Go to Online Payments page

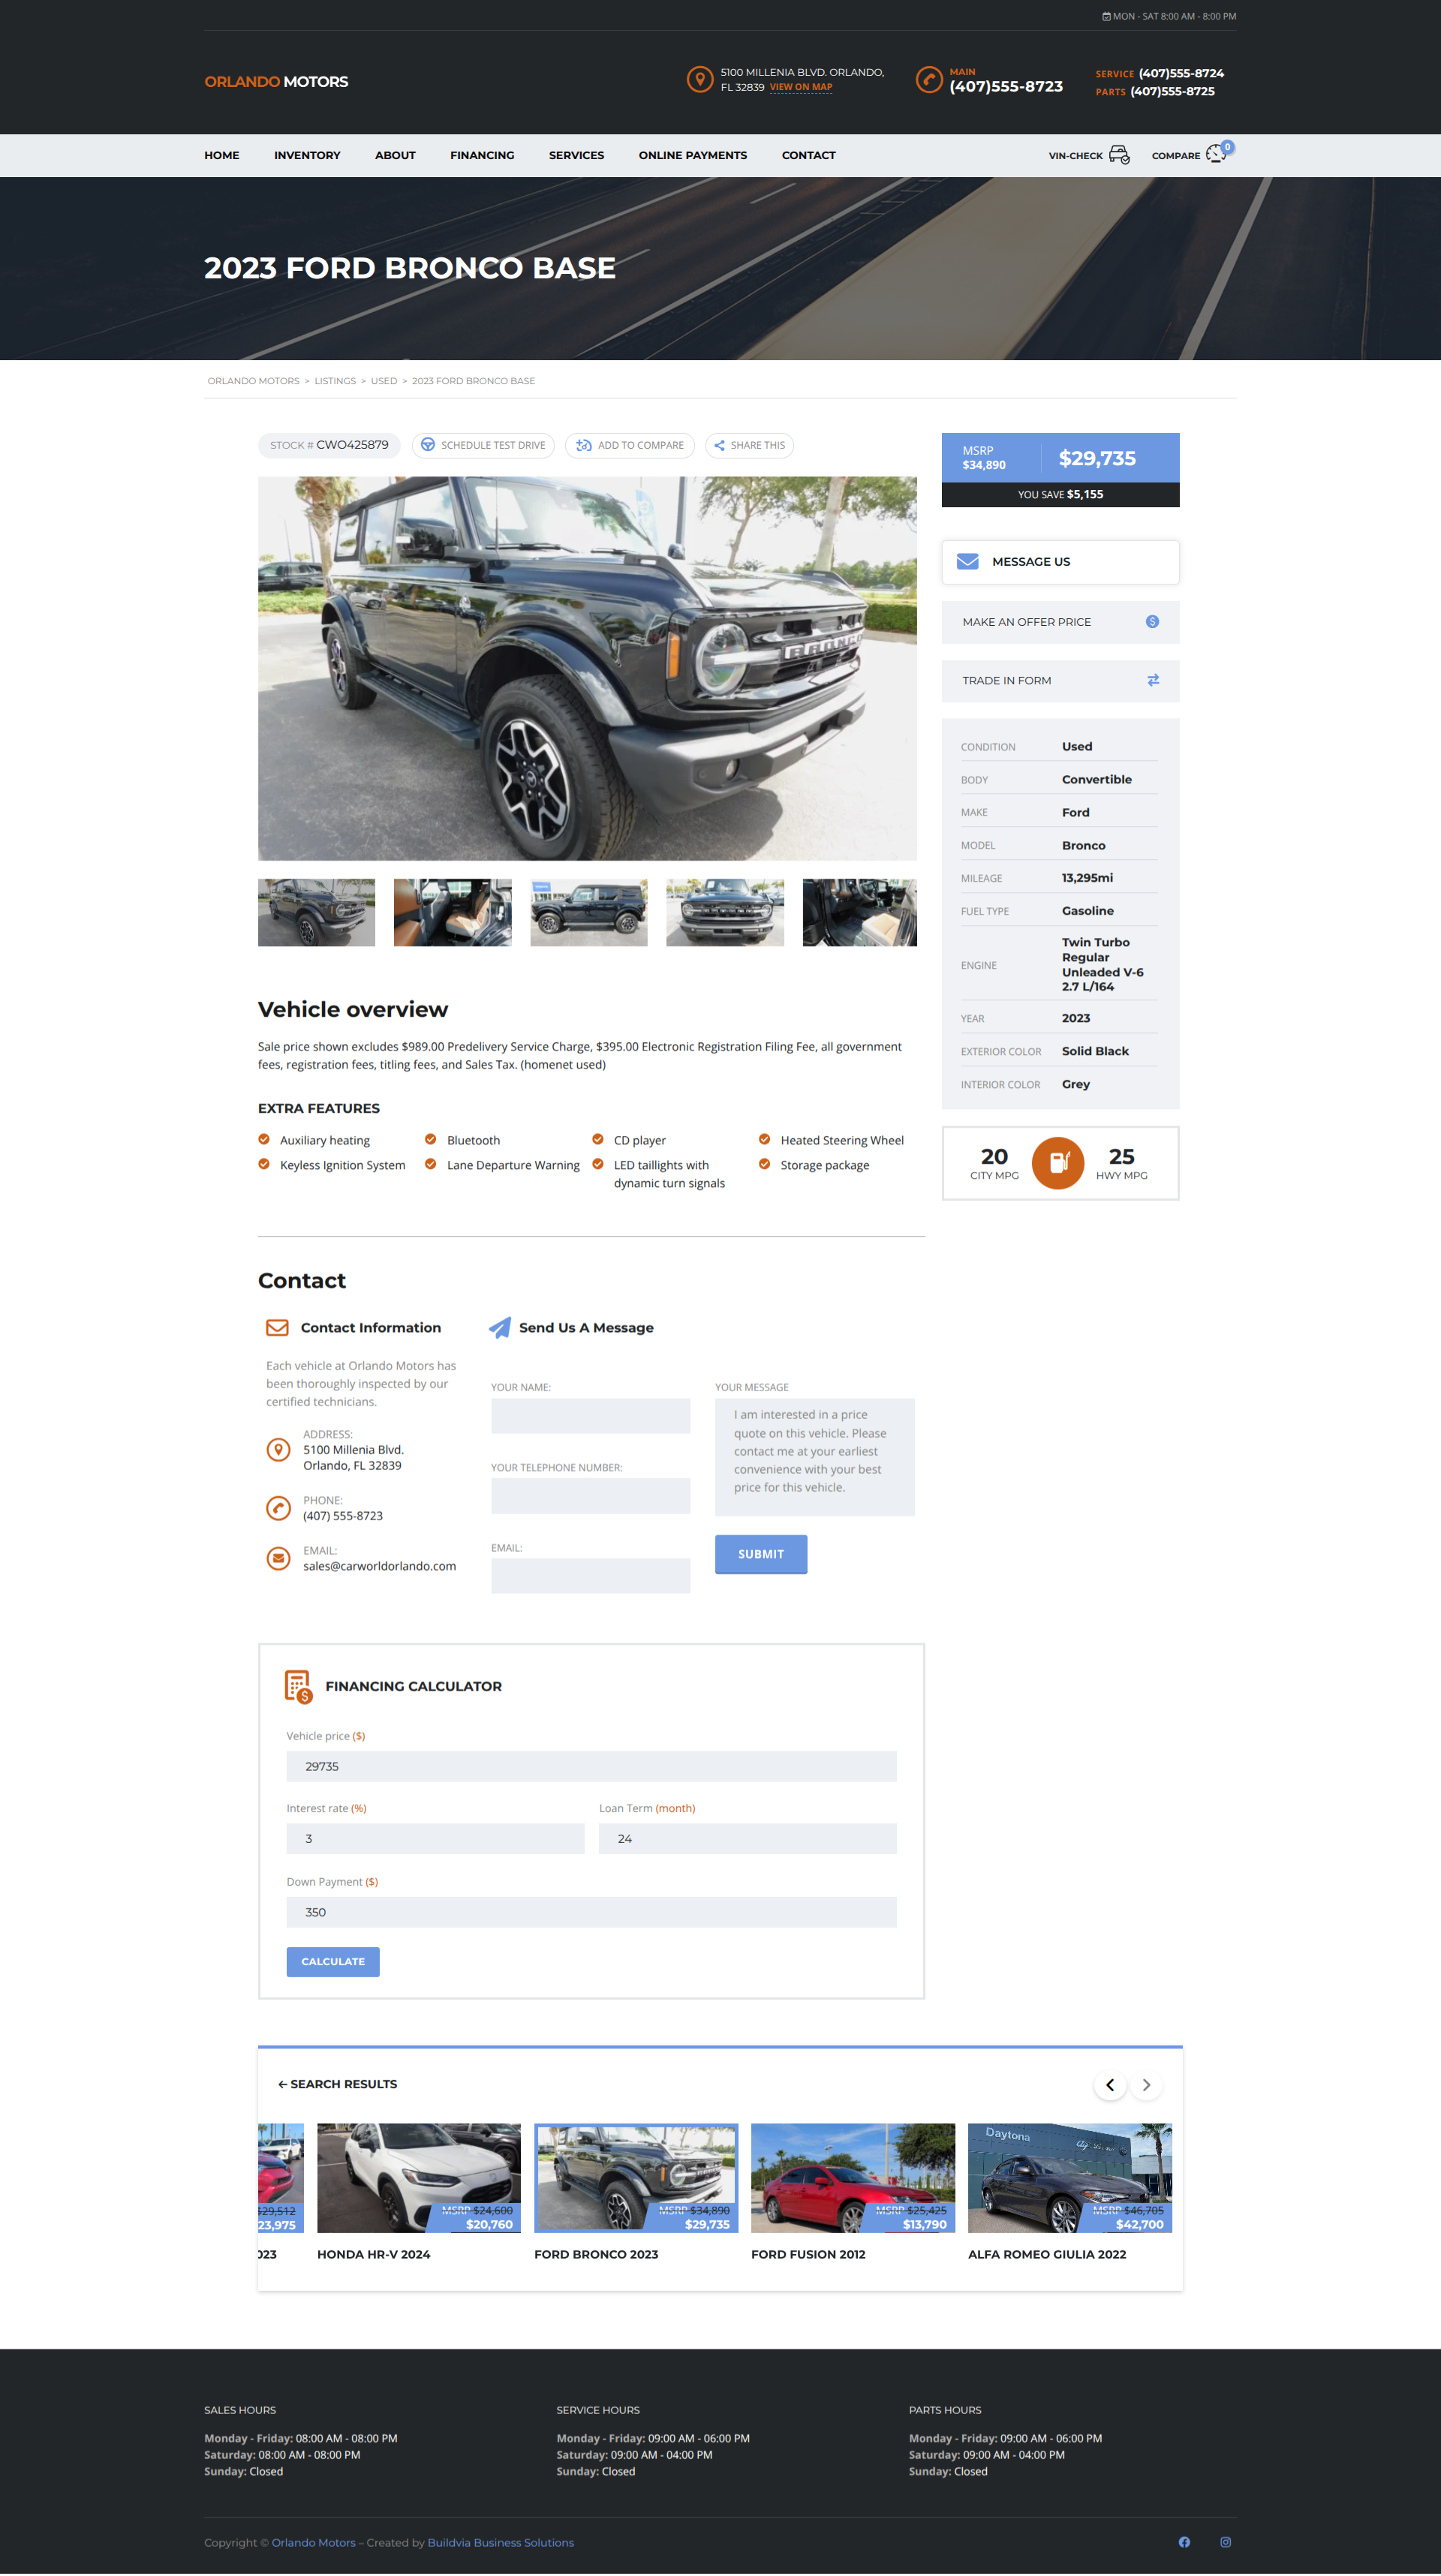pos(692,156)
